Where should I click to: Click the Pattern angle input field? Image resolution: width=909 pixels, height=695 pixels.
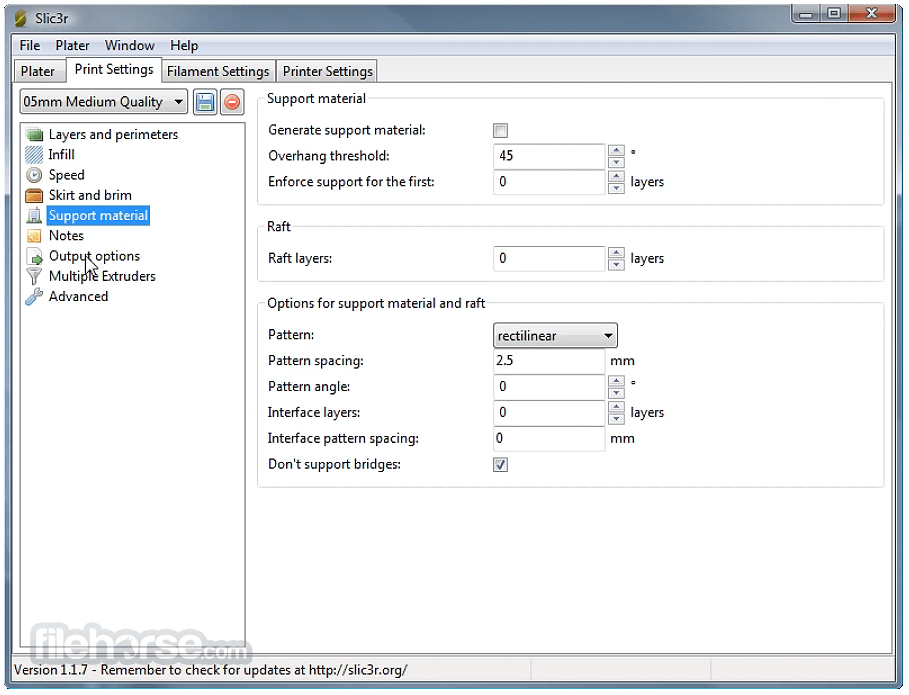click(549, 387)
